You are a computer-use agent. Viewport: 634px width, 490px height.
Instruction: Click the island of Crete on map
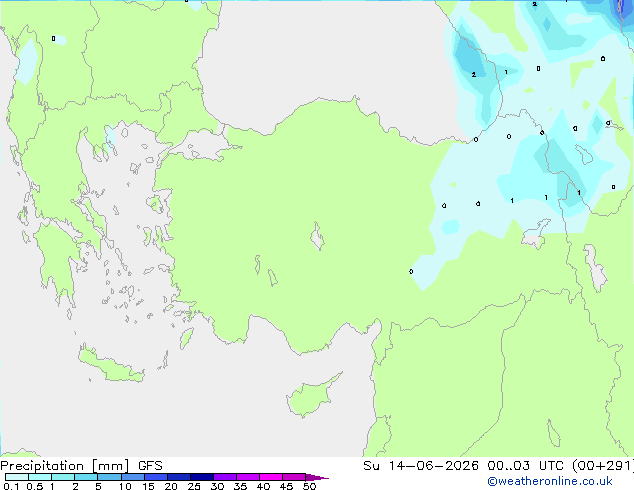point(111,365)
